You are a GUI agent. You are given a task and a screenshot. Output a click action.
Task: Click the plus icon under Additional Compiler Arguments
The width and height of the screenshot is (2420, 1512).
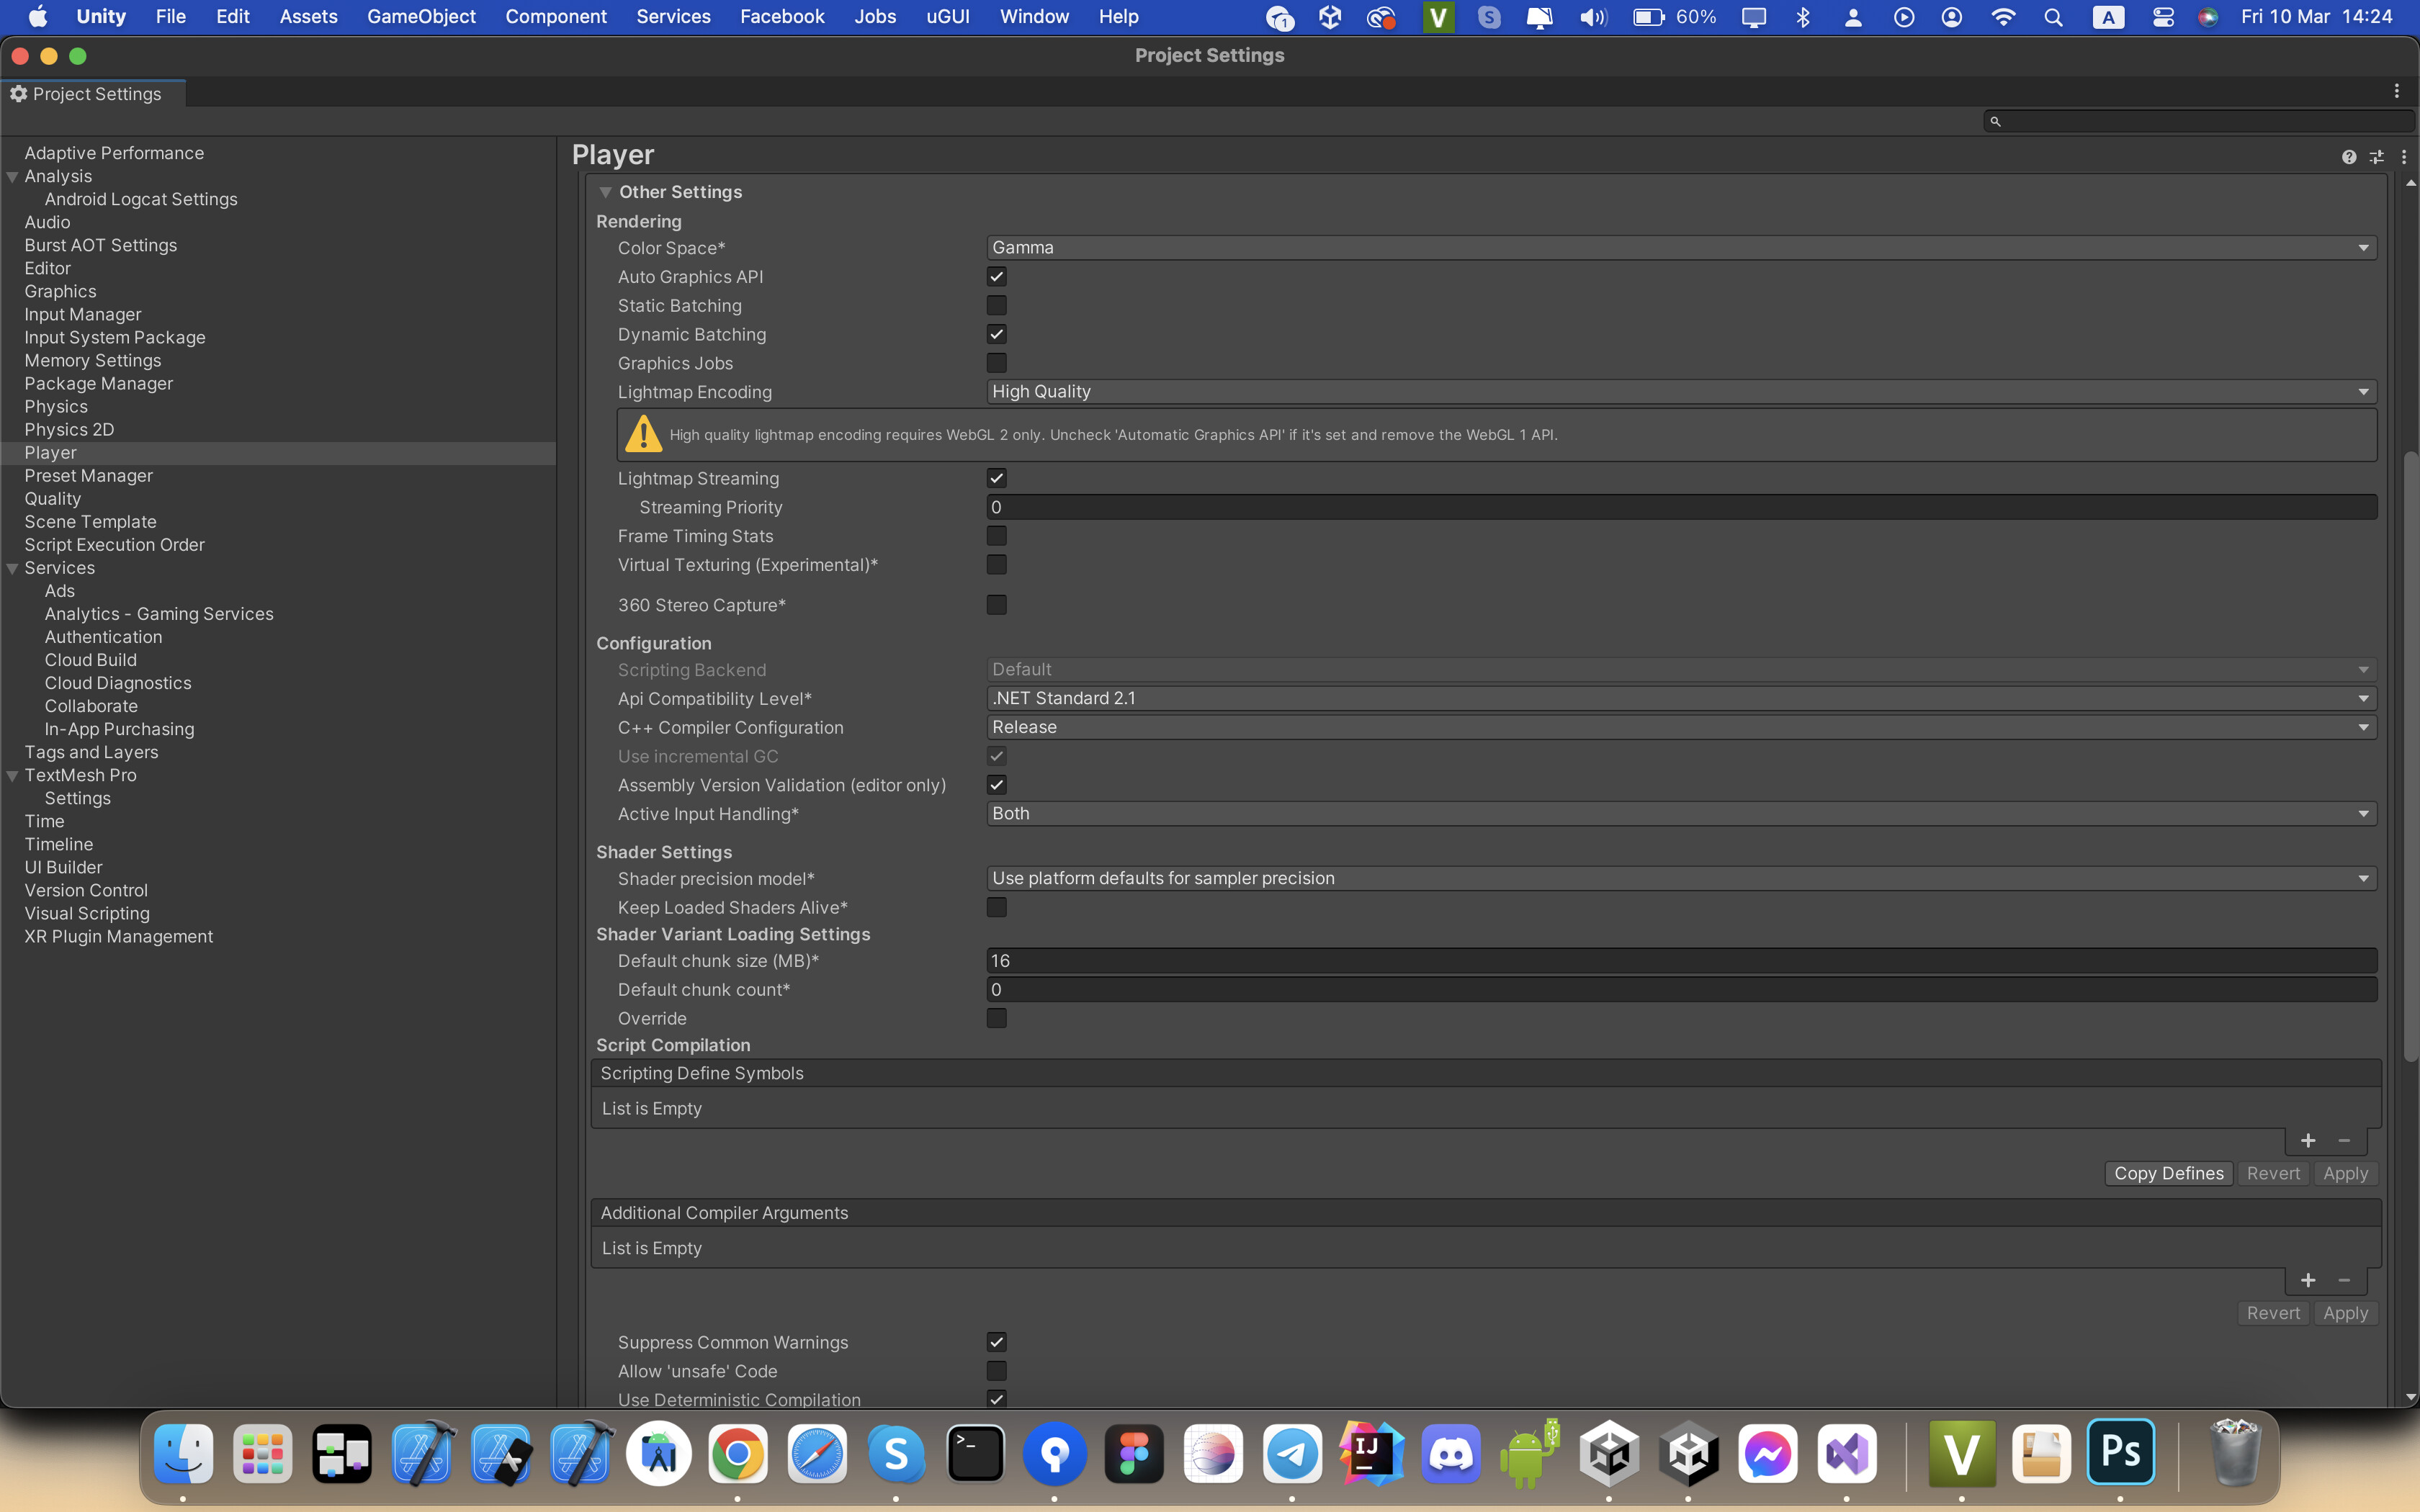coord(2308,1280)
